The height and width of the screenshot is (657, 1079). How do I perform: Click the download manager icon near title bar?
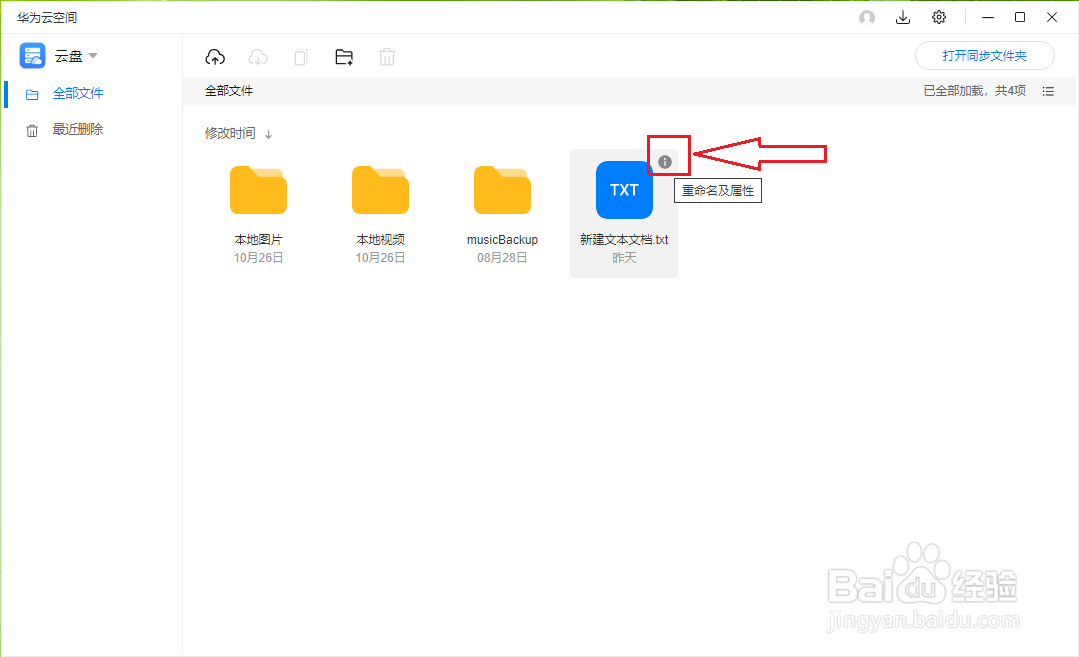(902, 17)
